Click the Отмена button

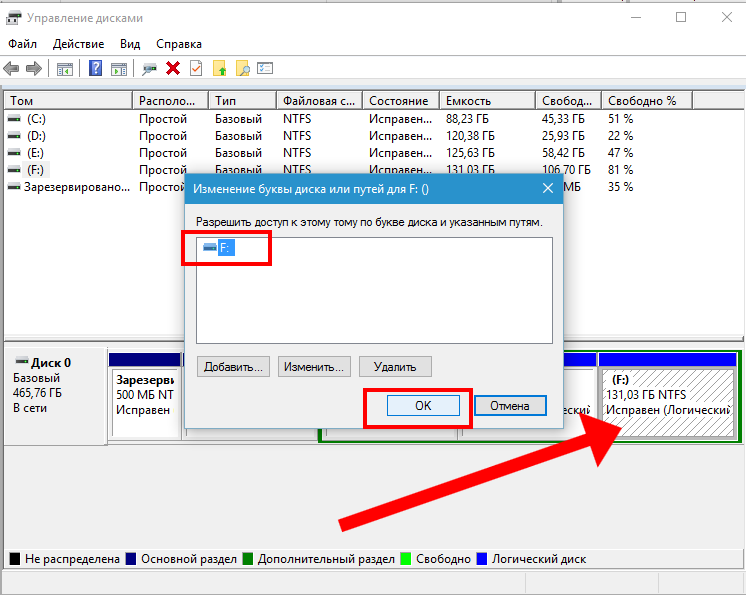point(510,406)
